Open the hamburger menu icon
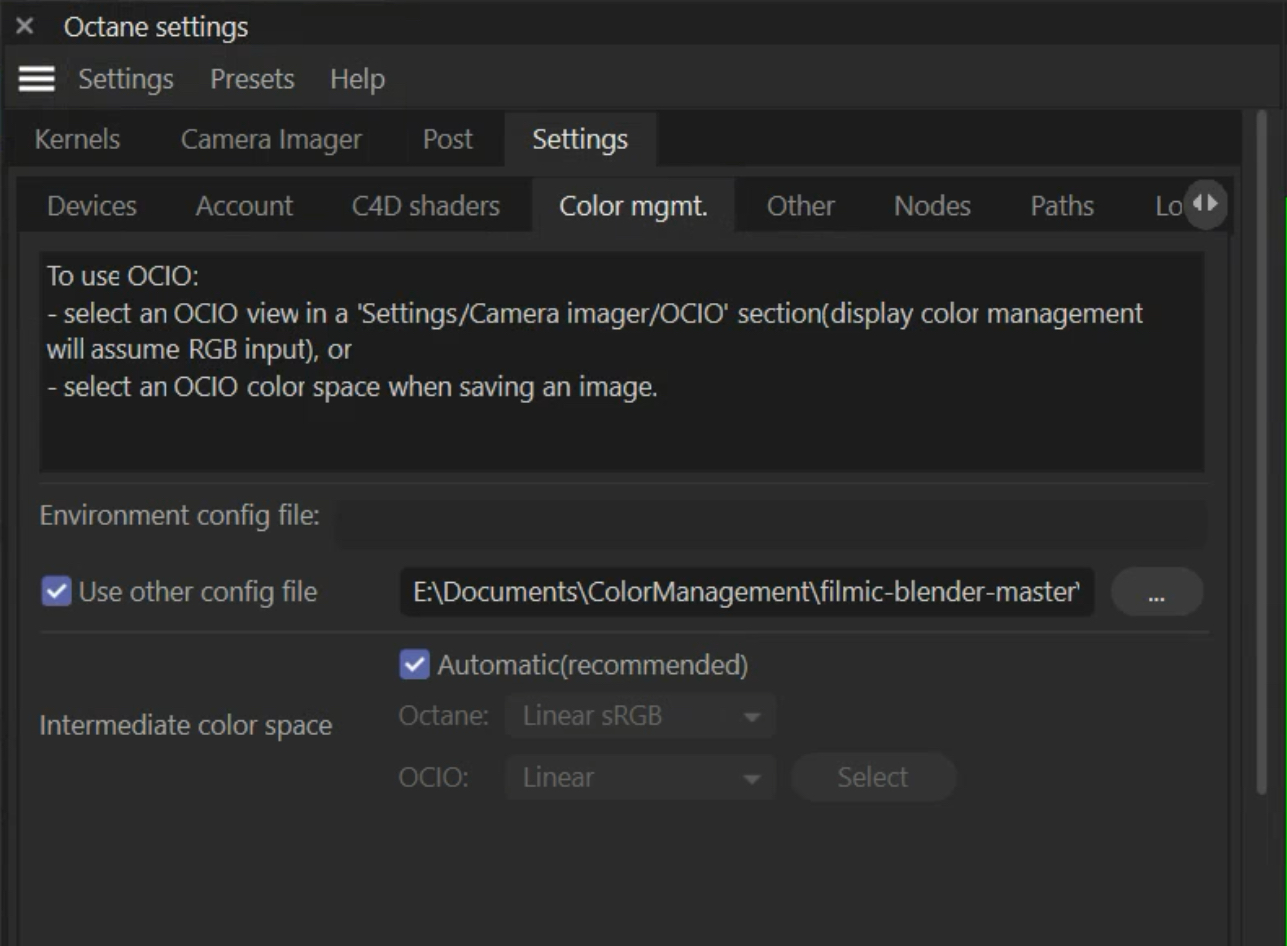 37,79
